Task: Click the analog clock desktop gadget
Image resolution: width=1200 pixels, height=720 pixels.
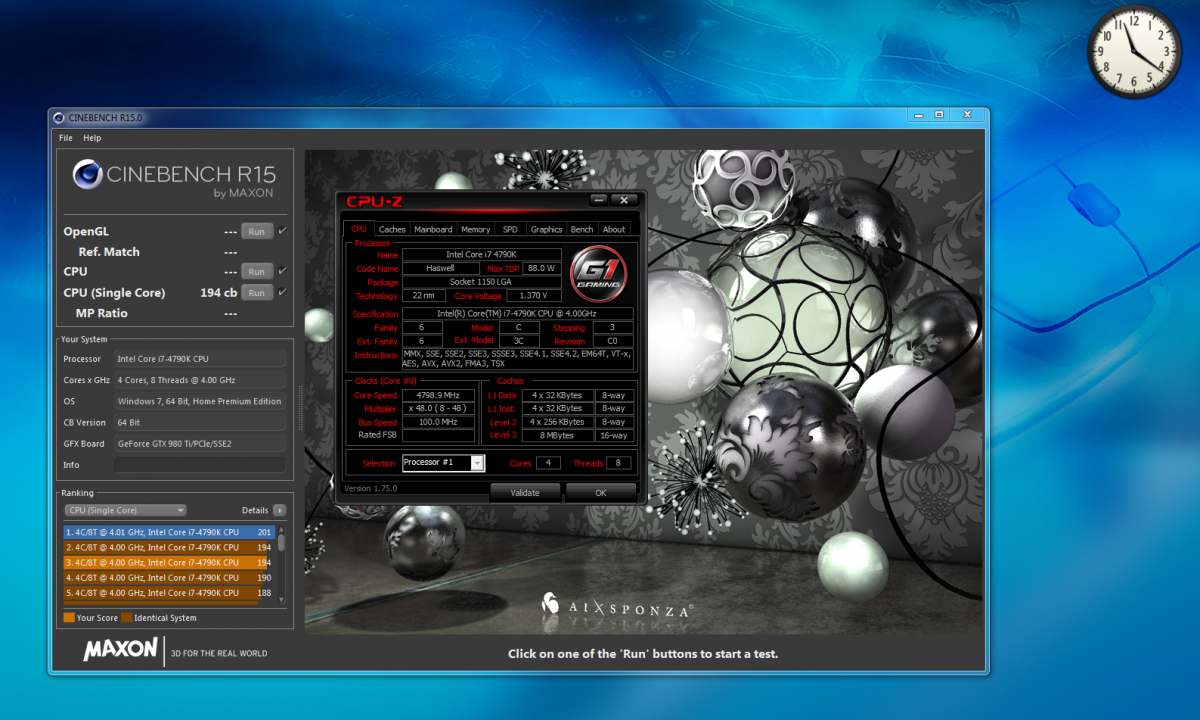Action: (1134, 52)
